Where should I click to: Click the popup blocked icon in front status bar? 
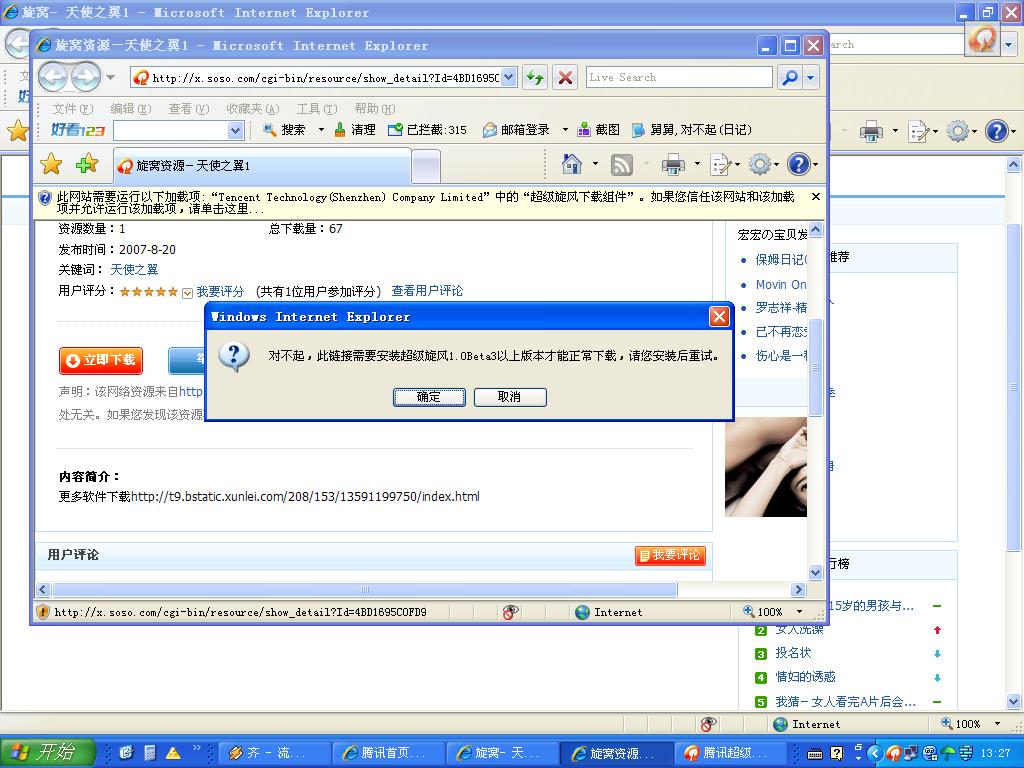click(x=511, y=612)
